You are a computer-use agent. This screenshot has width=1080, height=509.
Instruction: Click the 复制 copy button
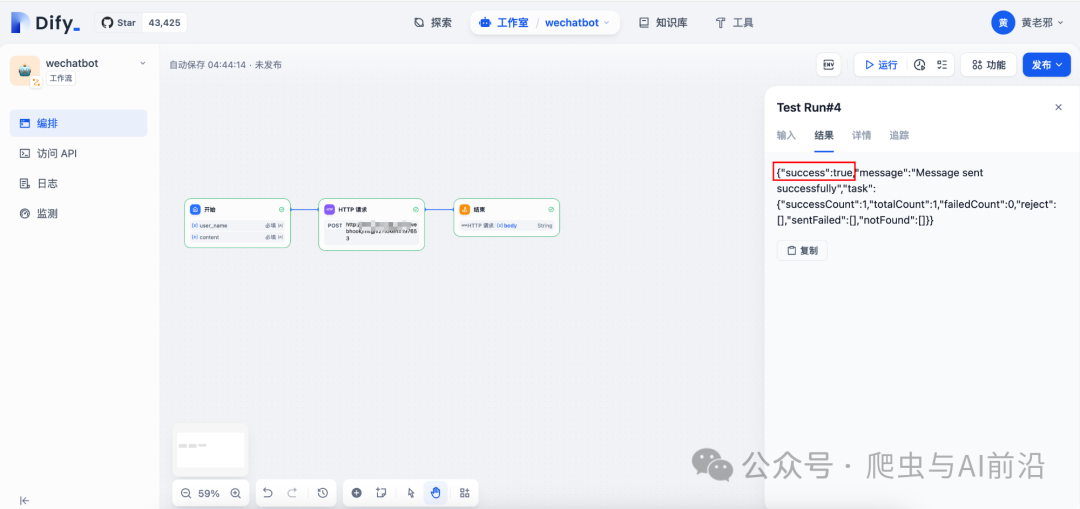click(x=802, y=251)
